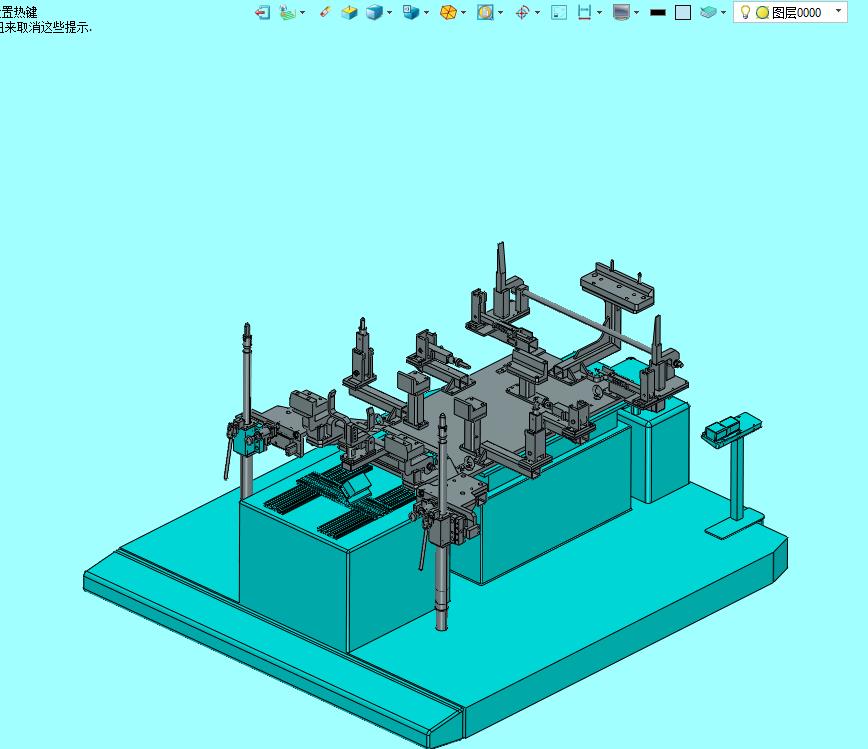This screenshot has height=749, width=868.
Task: Click the dimension measure icon
Action: [584, 12]
